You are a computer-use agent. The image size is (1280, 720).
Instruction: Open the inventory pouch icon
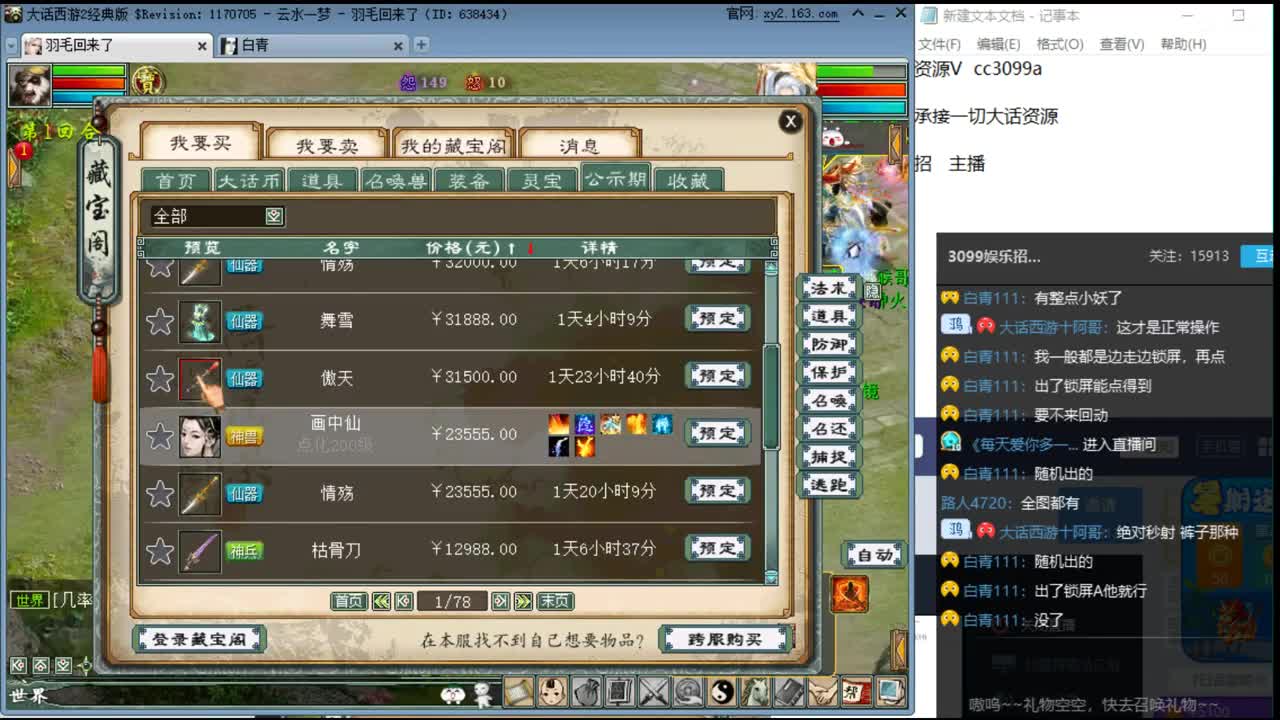coord(586,691)
